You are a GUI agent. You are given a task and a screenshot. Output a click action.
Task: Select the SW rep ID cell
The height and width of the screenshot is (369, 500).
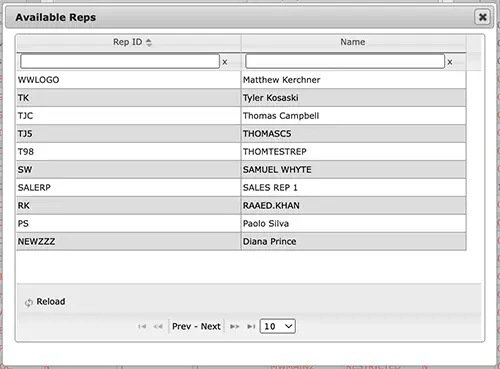128,170
